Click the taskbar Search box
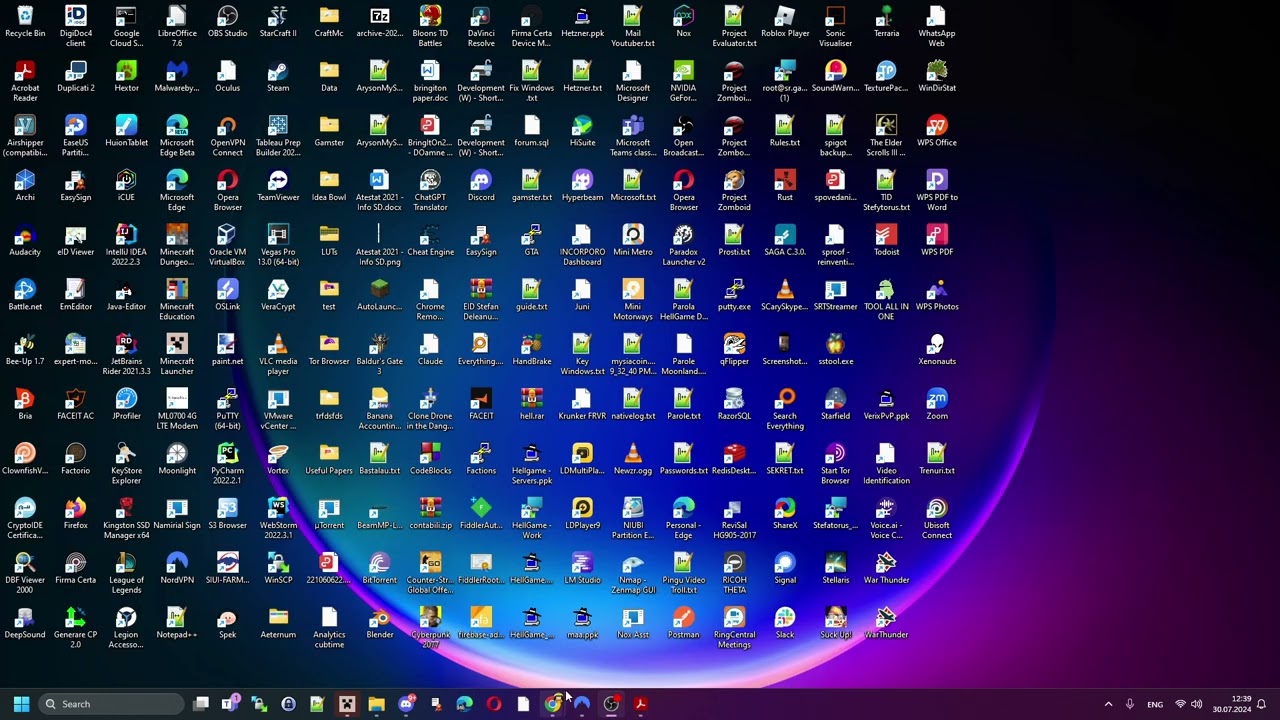1280x720 pixels. point(110,704)
